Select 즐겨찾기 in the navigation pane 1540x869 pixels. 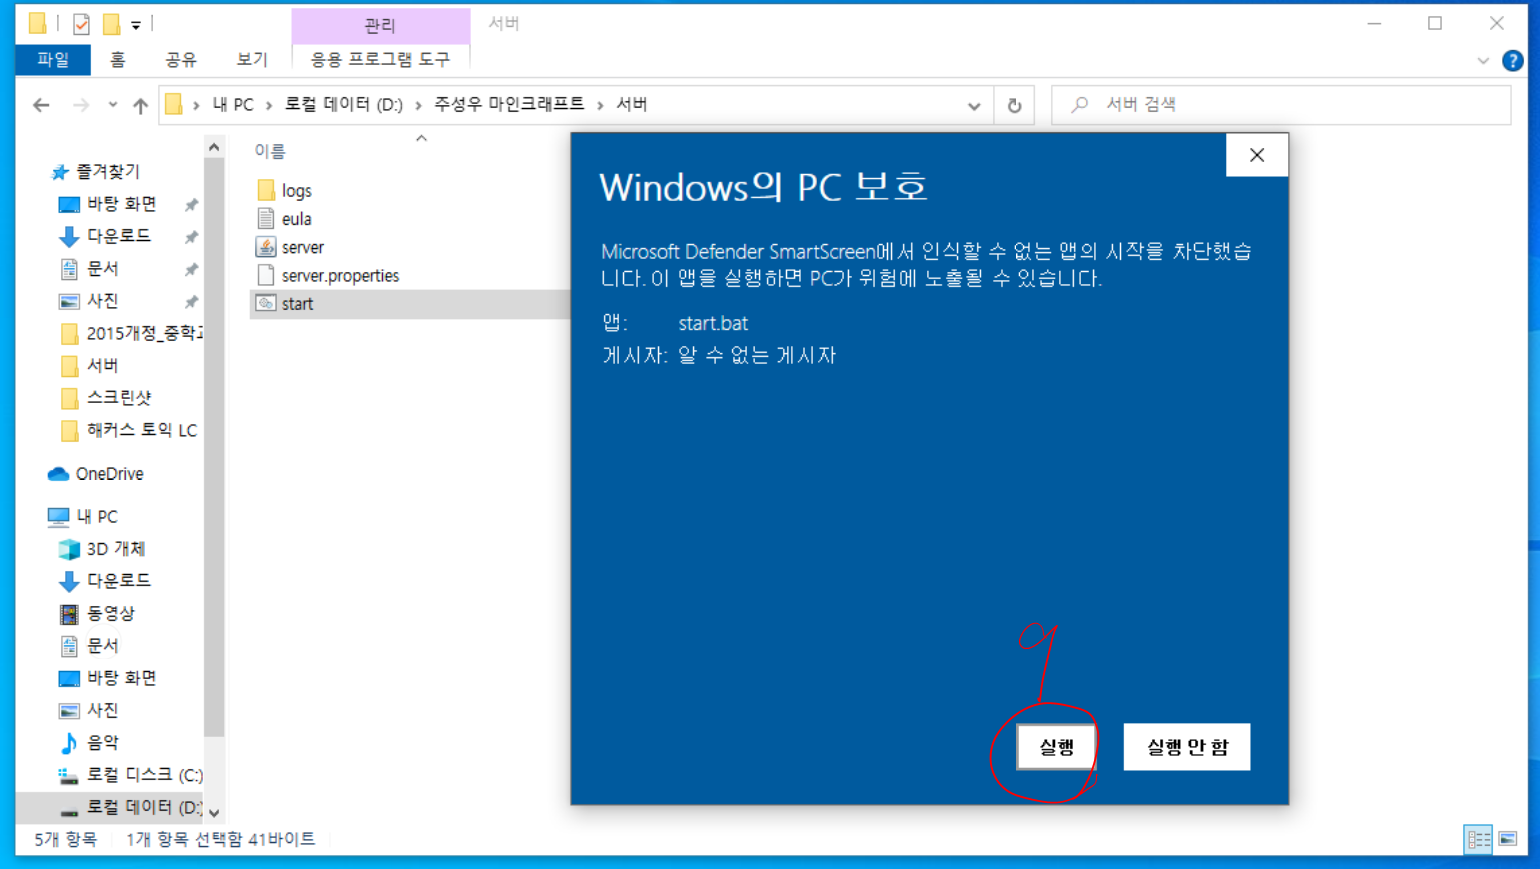[108, 172]
